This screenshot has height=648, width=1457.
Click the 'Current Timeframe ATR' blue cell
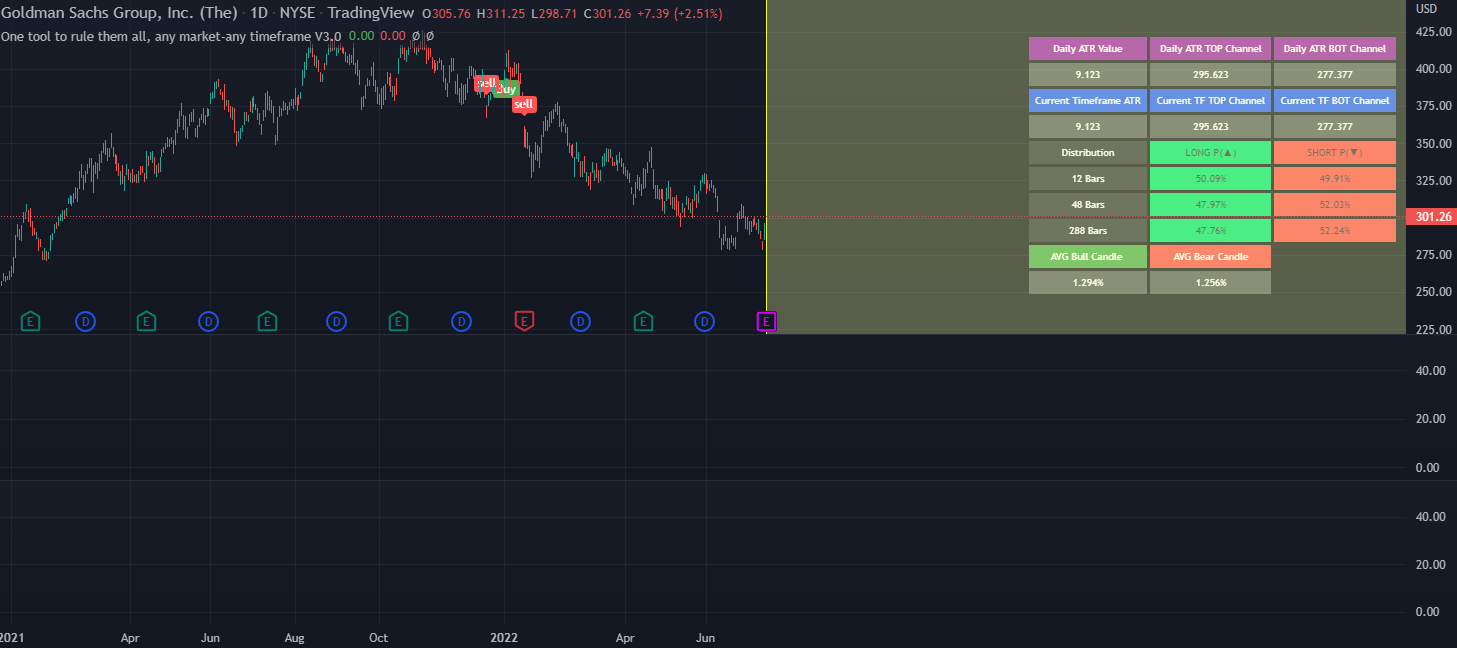click(1088, 101)
